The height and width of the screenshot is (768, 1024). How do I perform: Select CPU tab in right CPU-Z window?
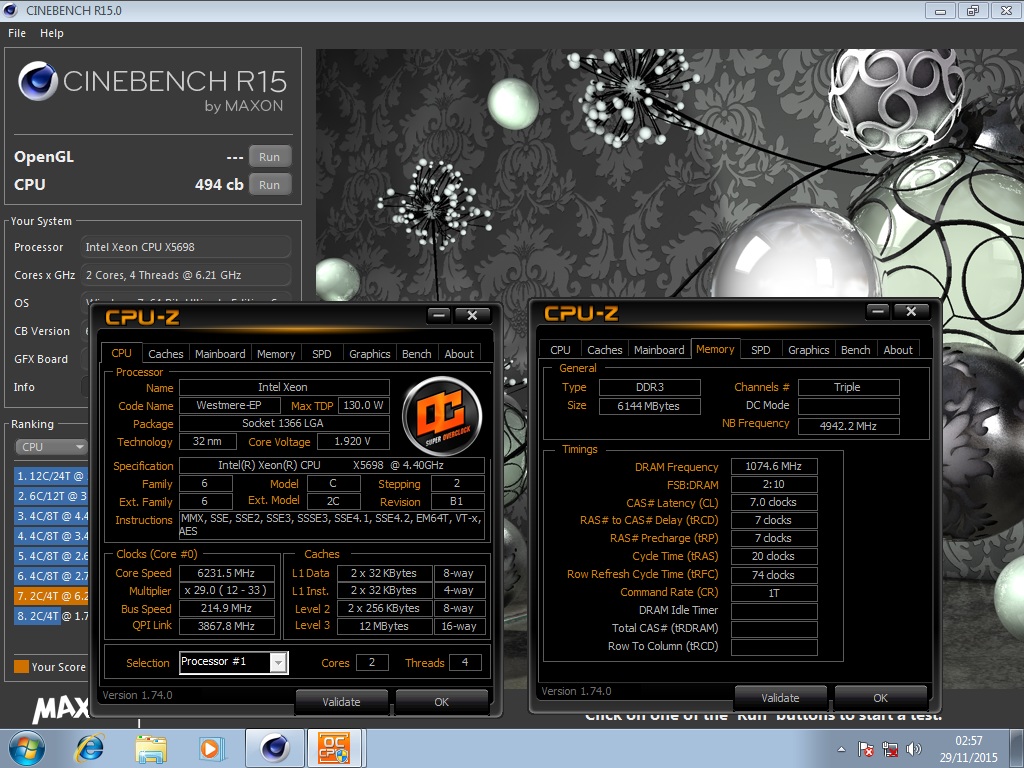[x=560, y=350]
